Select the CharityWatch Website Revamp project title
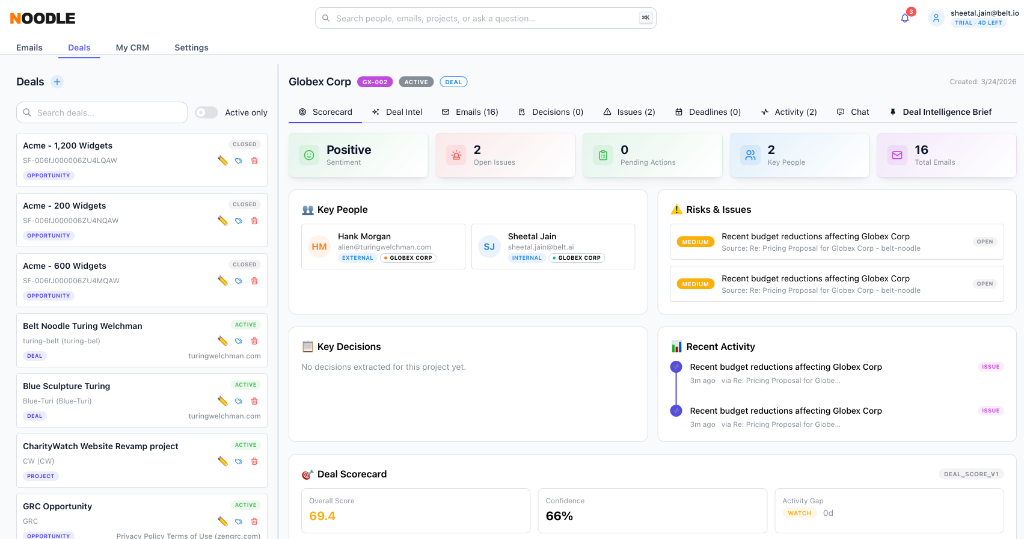The width and height of the screenshot is (1024, 539). click(101, 446)
